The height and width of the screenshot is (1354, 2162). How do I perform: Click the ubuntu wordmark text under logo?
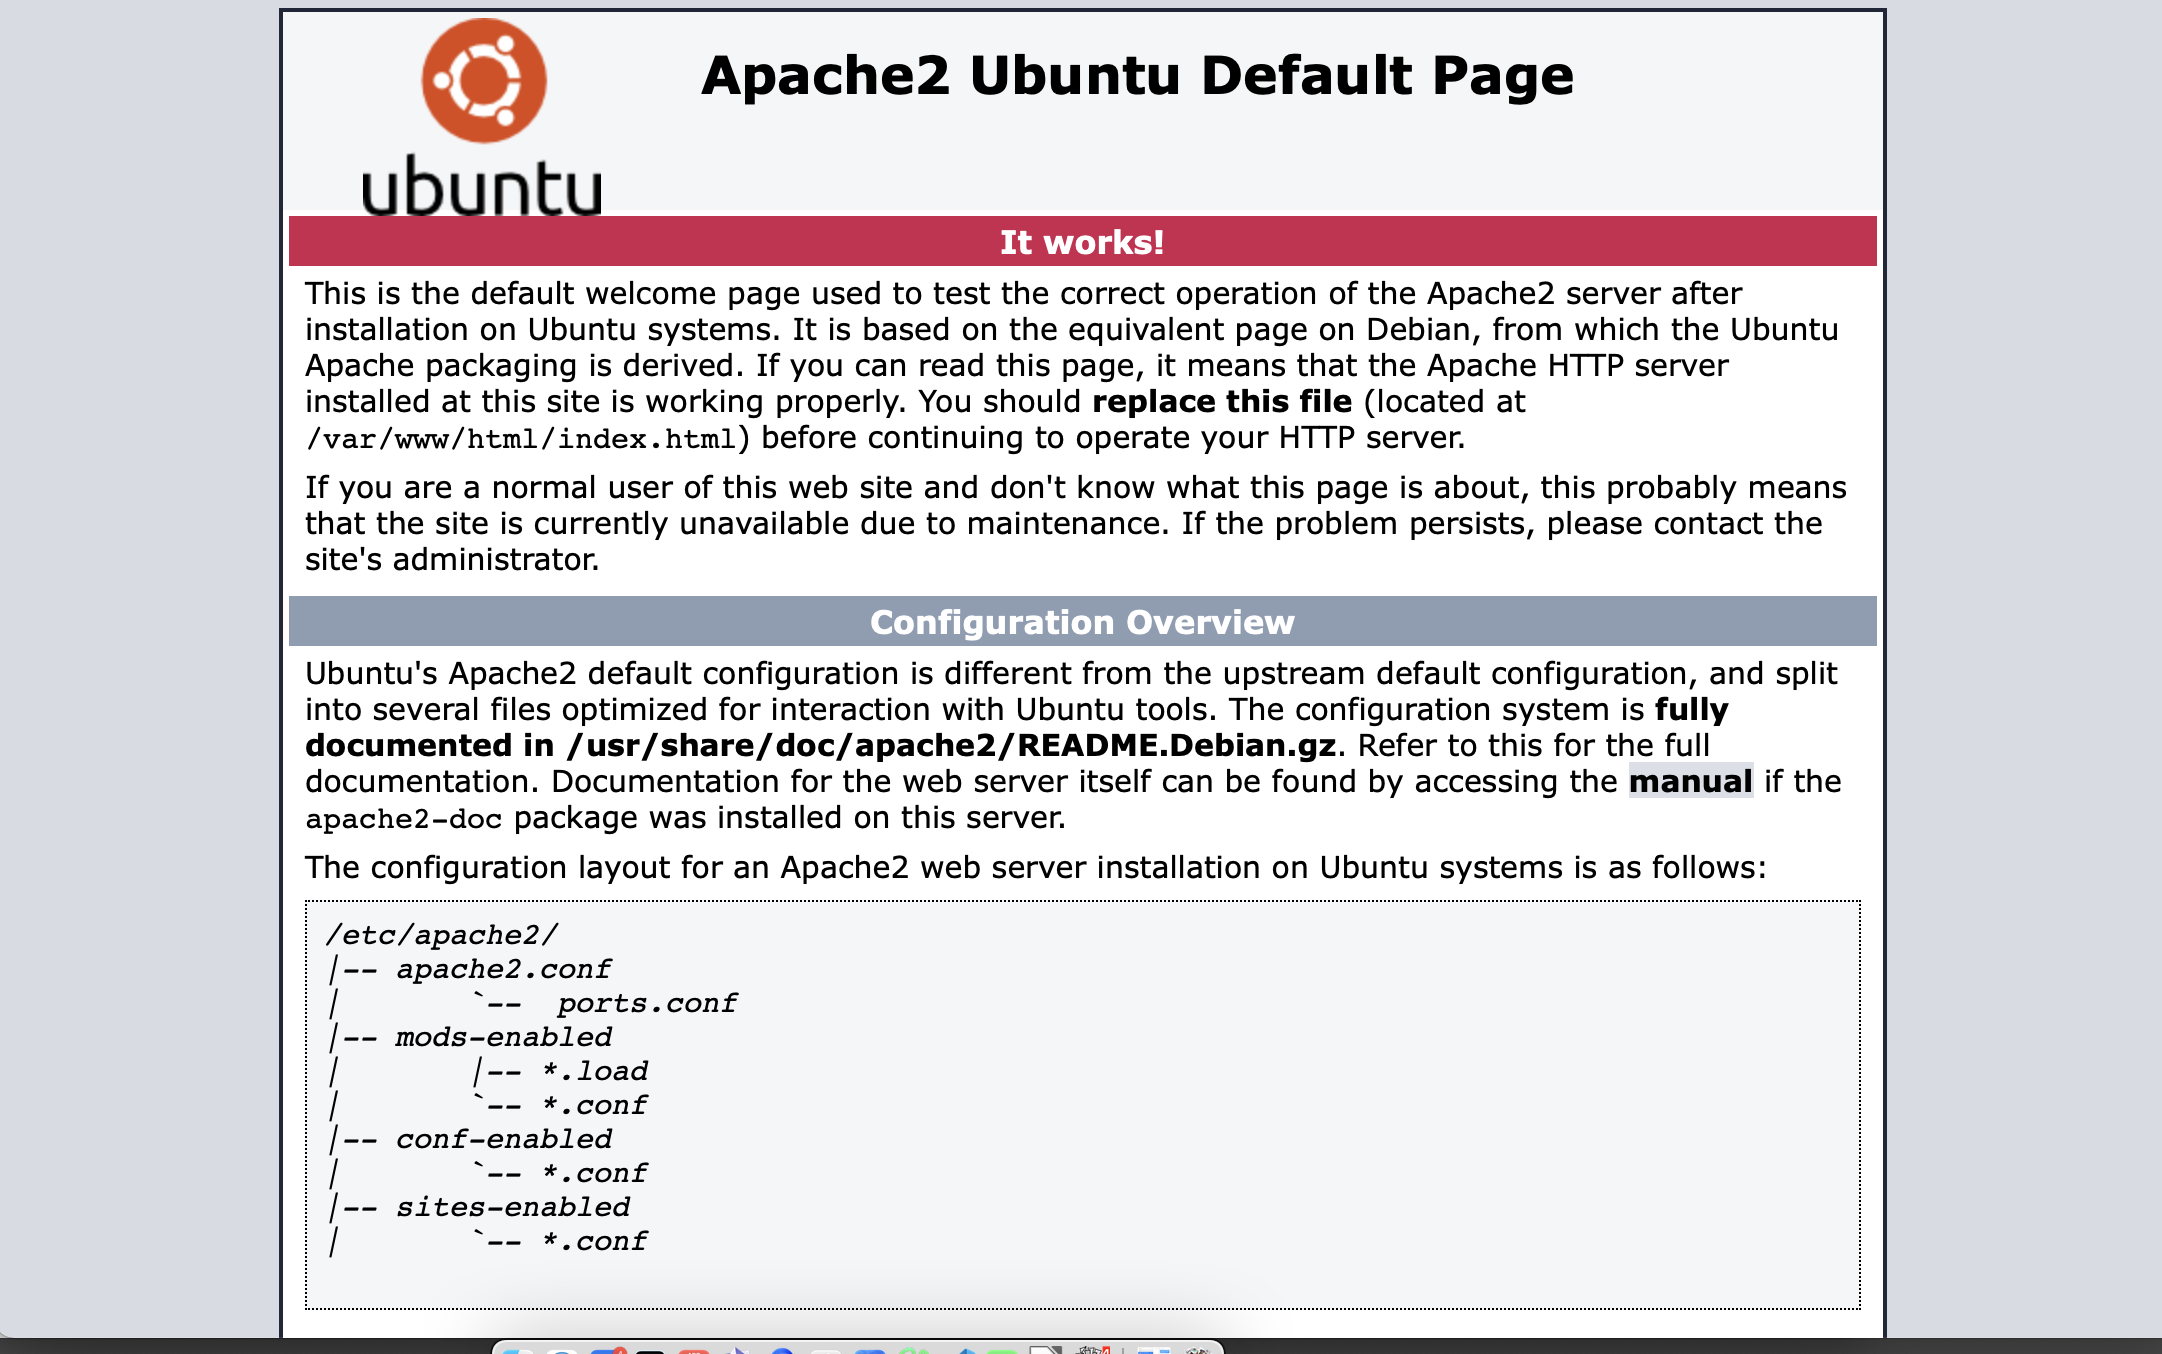481,187
